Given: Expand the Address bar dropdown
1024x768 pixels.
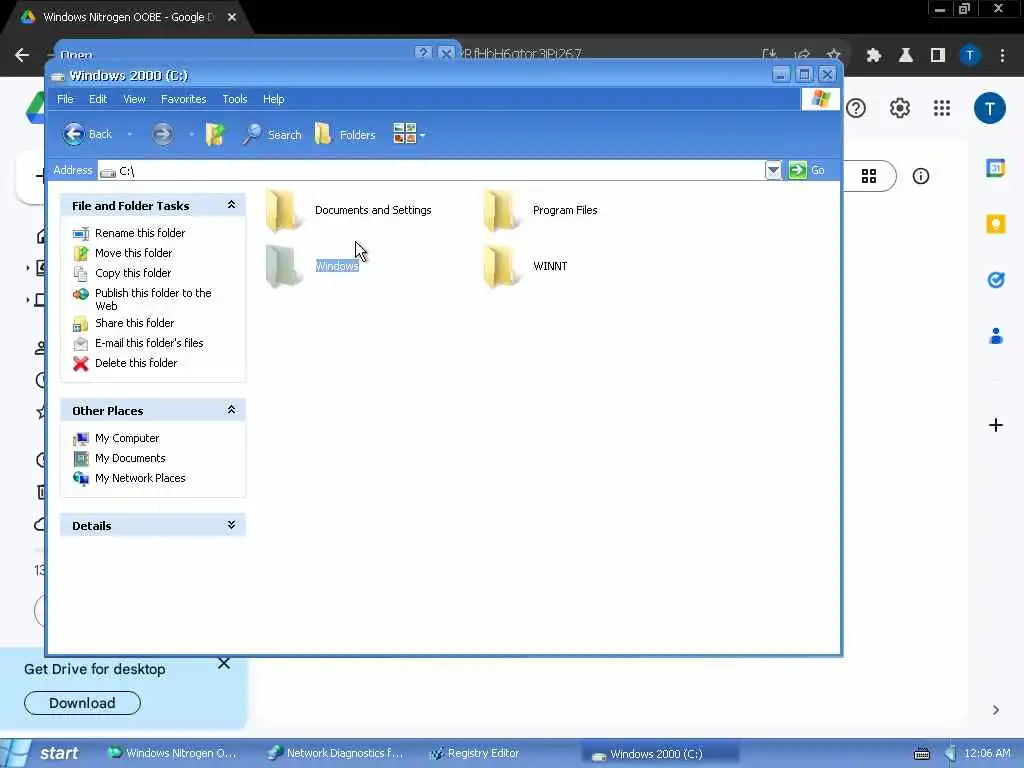Looking at the screenshot, I should [773, 170].
